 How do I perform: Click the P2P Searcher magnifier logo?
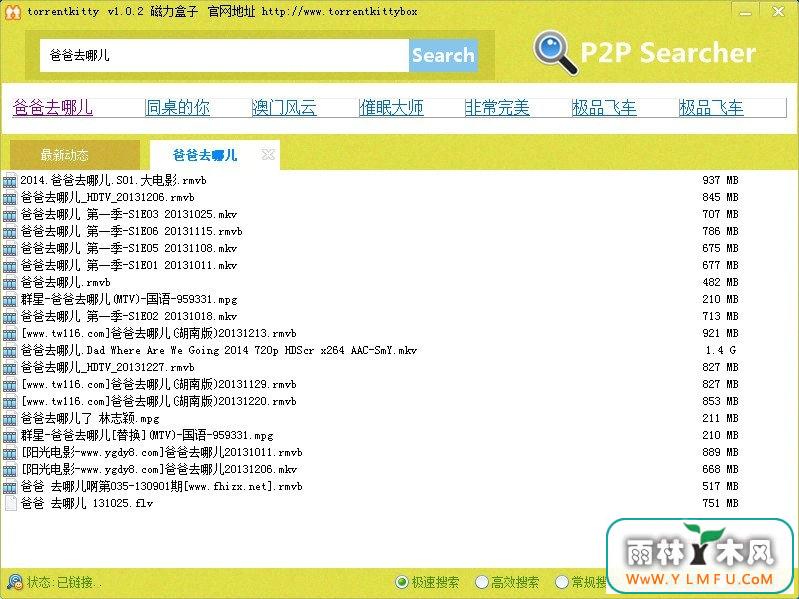555,52
